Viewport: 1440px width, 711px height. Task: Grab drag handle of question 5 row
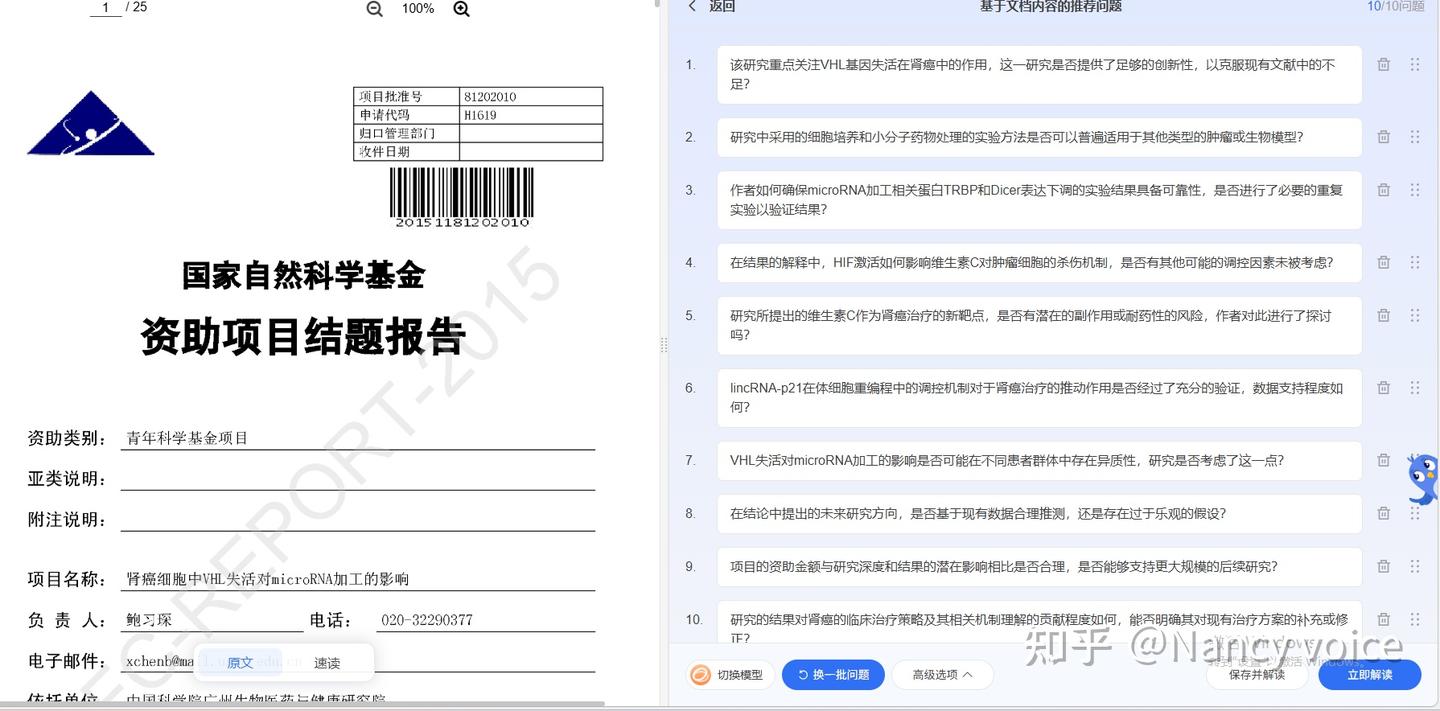pyautogui.click(x=1415, y=315)
